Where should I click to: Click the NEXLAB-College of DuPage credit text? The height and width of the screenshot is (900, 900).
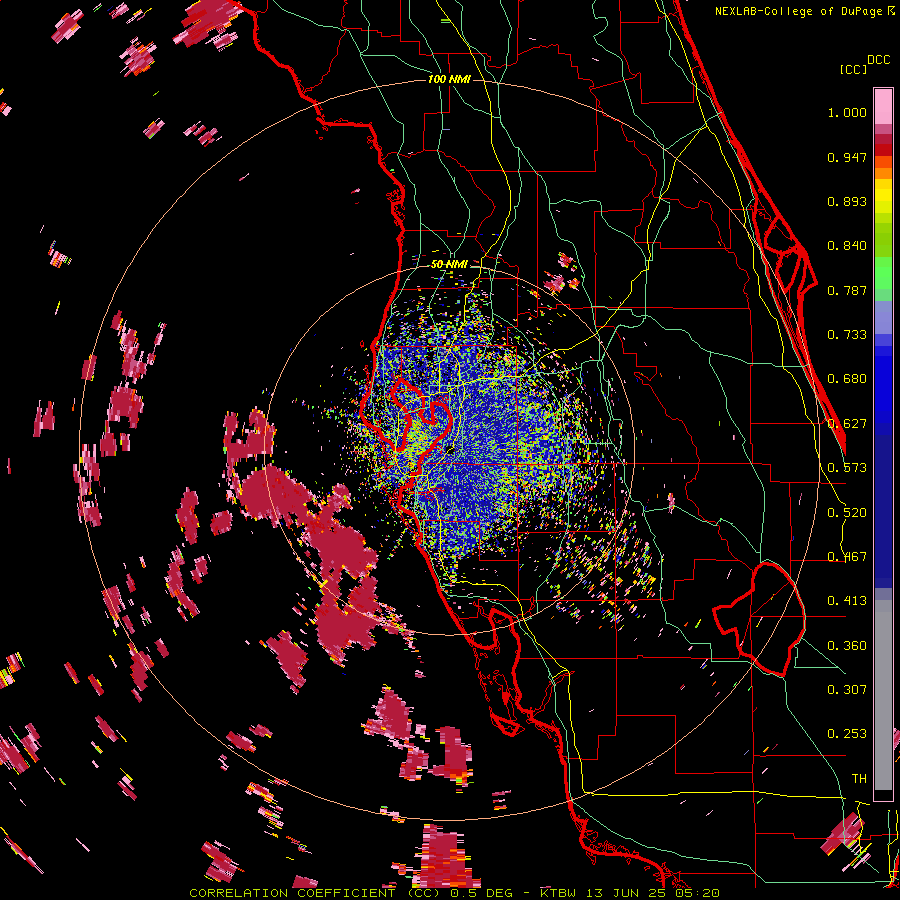pos(800,11)
